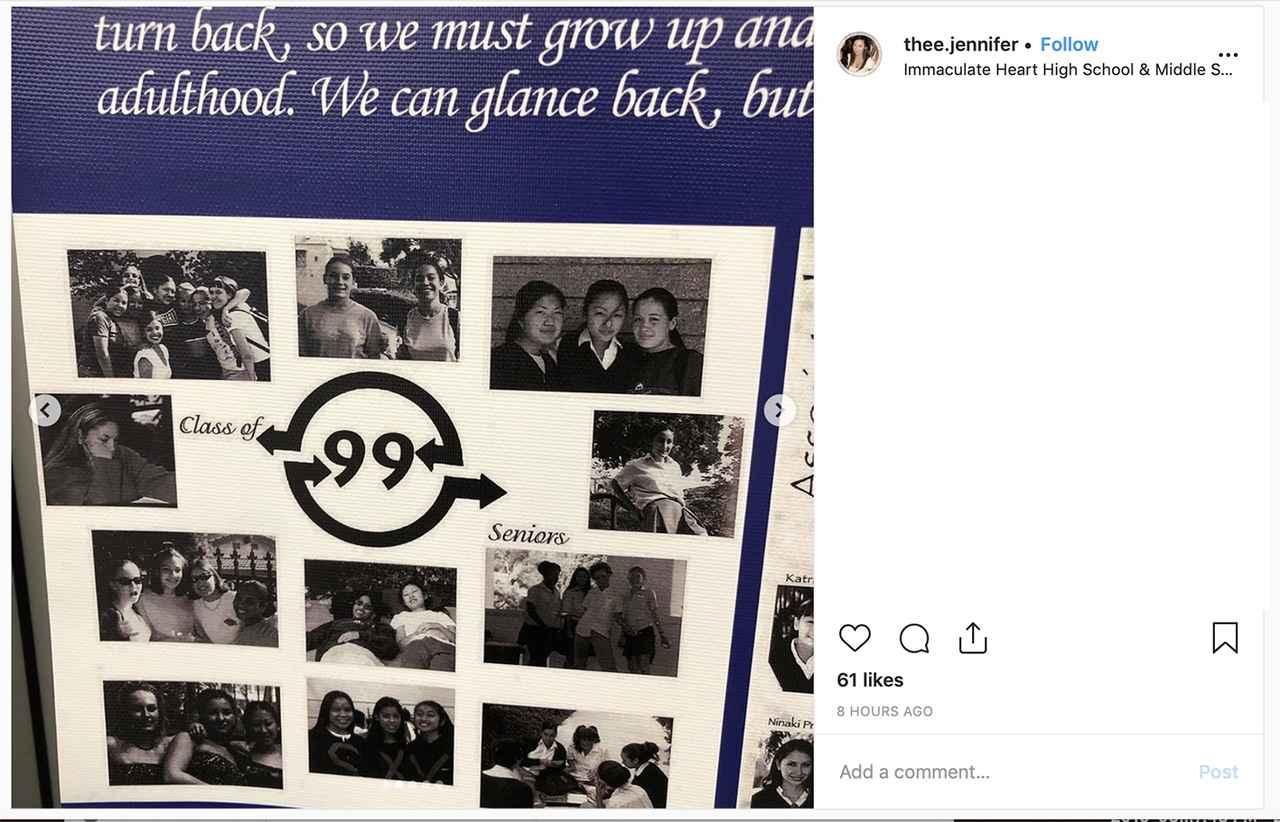Viewport: 1280px width, 822px height.
Task: Open Immaculate Heart High School location link
Action: coord(1068,69)
